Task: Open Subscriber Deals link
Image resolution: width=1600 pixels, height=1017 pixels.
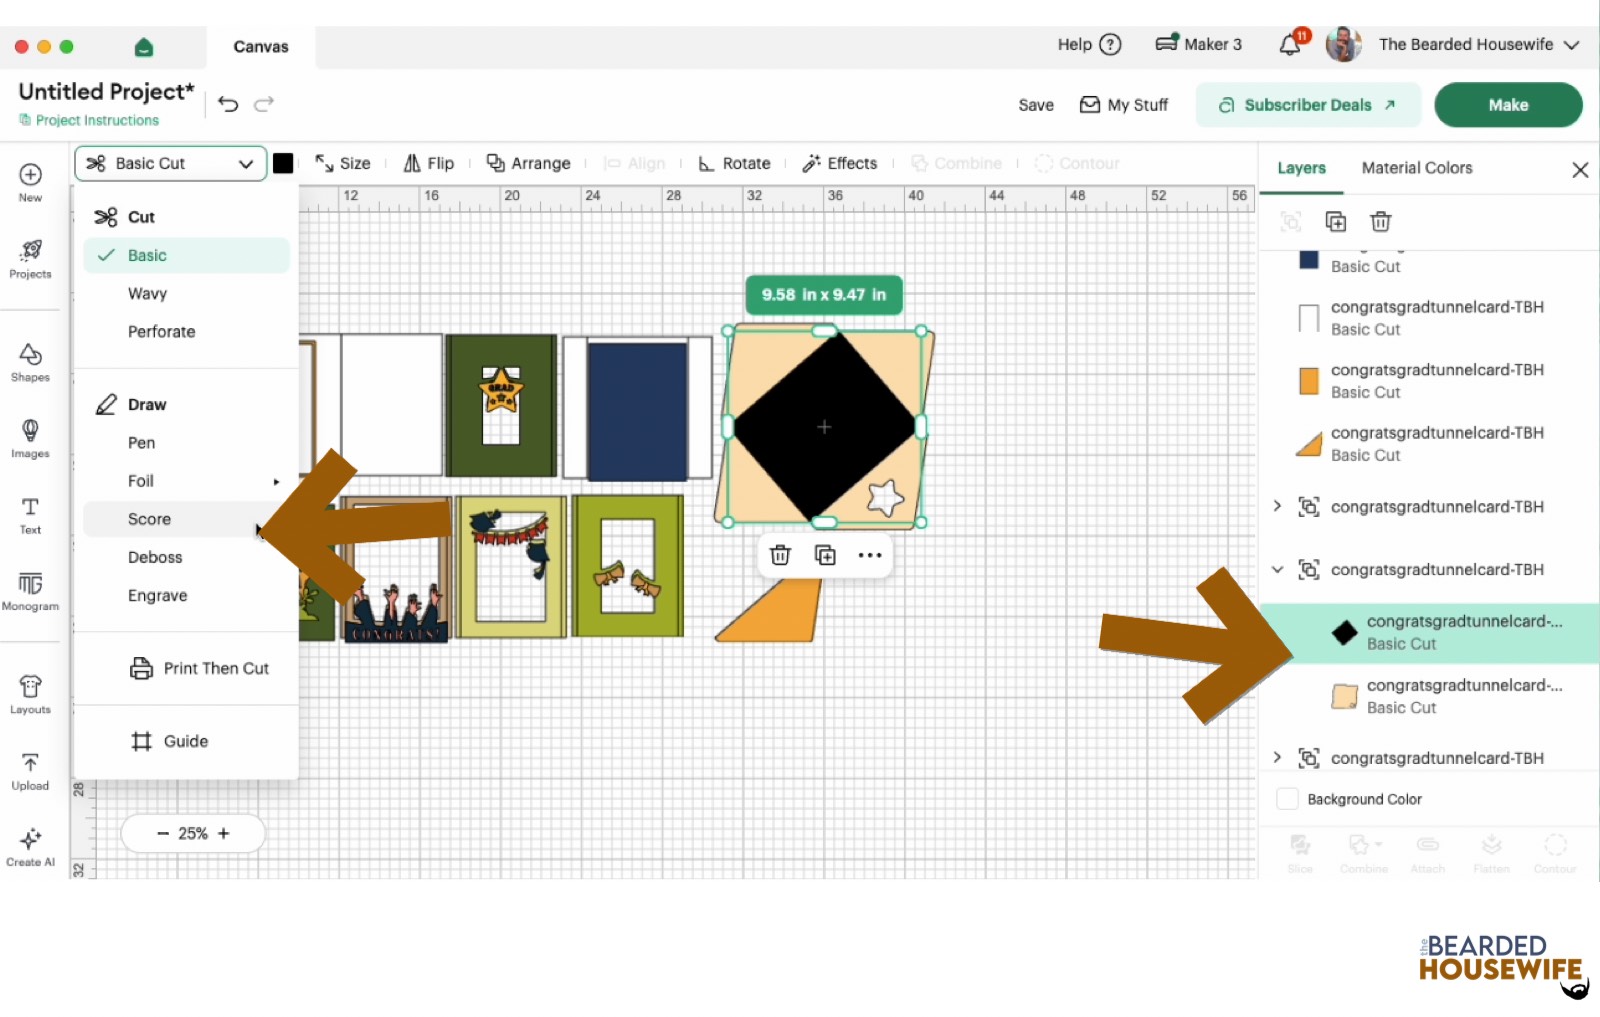Action: point(1308,105)
